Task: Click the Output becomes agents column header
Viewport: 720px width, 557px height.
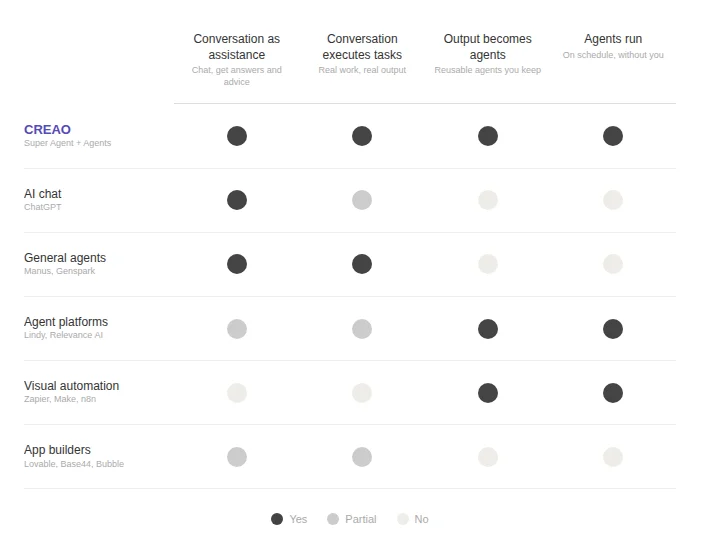Action: pyautogui.click(x=488, y=46)
